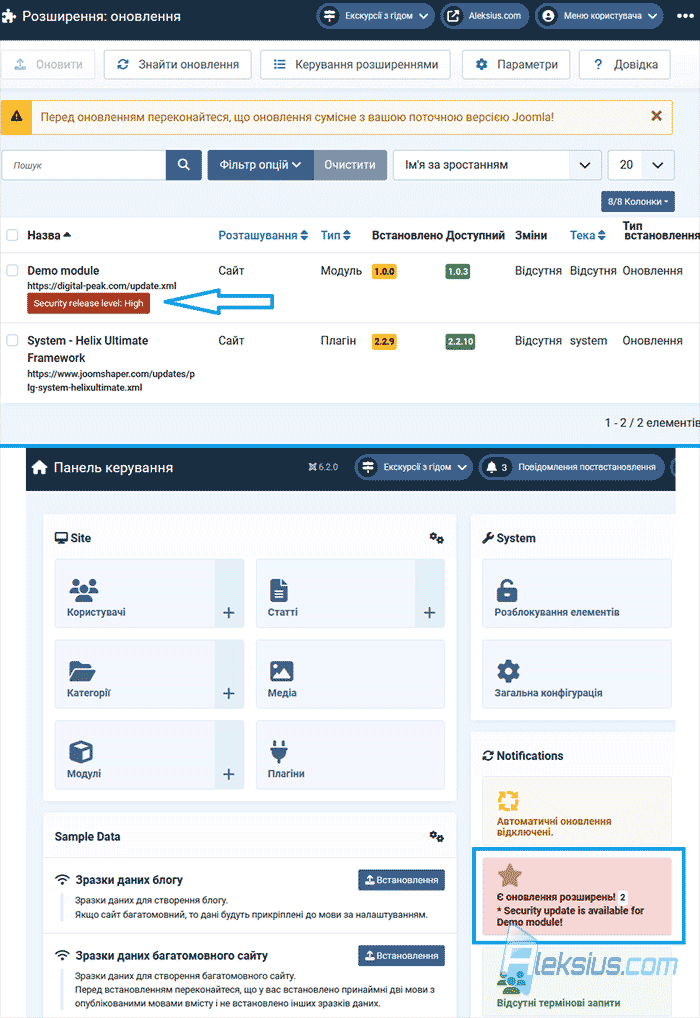The height and width of the screenshot is (1018, 700).
Task: Open Екскурсії з гідом in dashboard header
Action: [414, 467]
